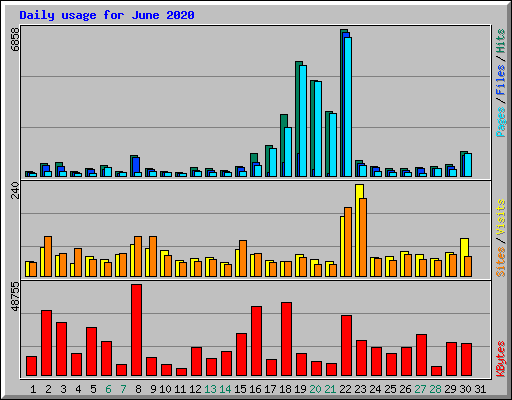This screenshot has height=400, width=512.
Task: Select the red KBytes bar for day 2
Action: (x=46, y=343)
